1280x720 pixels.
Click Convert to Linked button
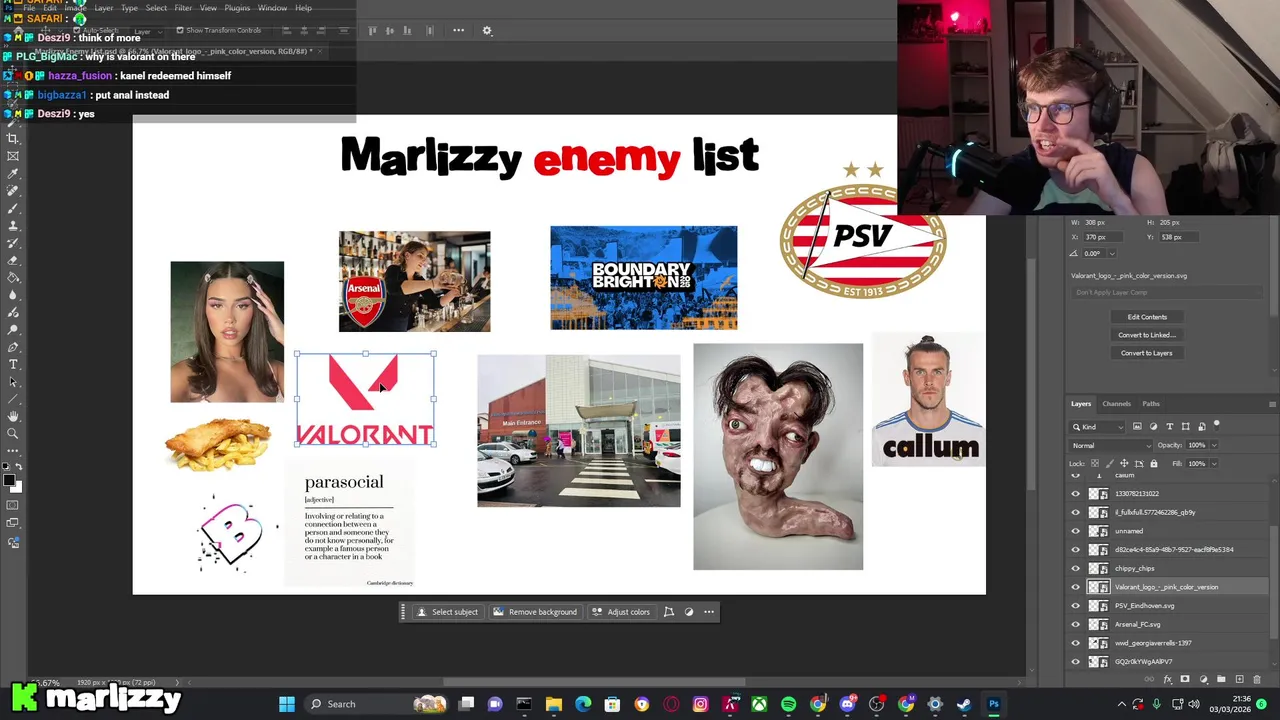1147,335
